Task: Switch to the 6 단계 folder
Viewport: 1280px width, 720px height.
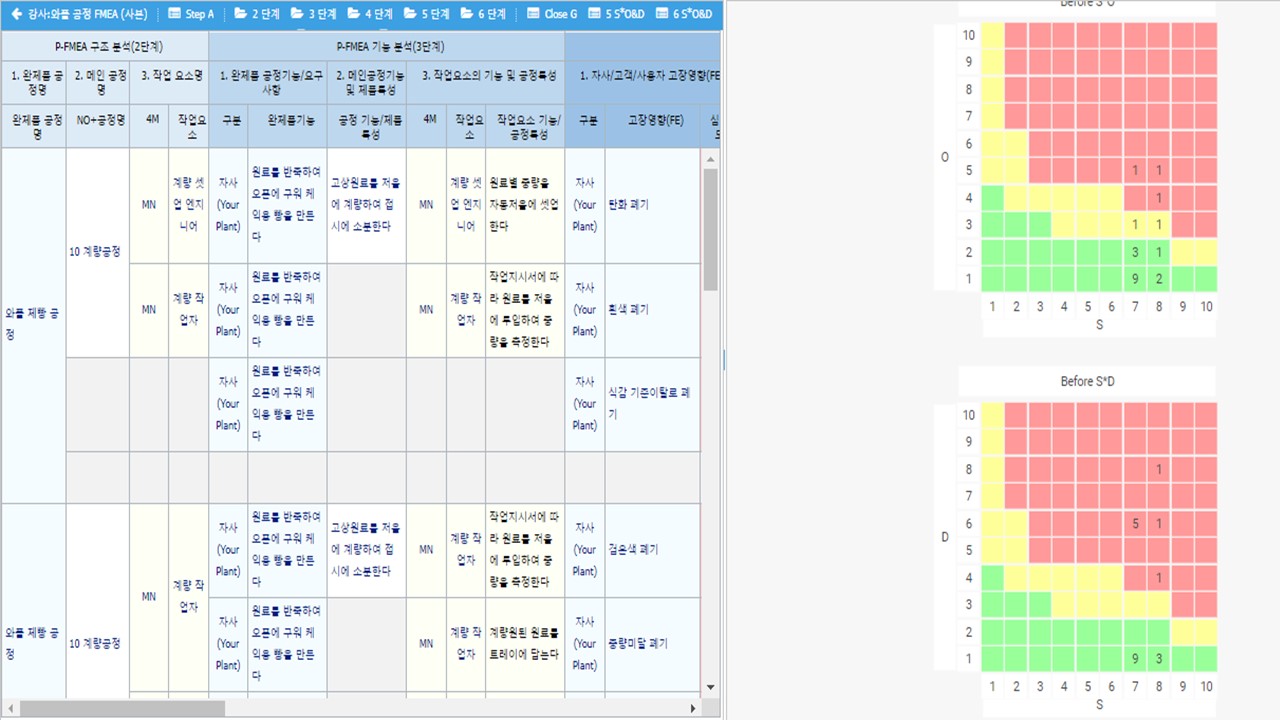Action: 482,14
